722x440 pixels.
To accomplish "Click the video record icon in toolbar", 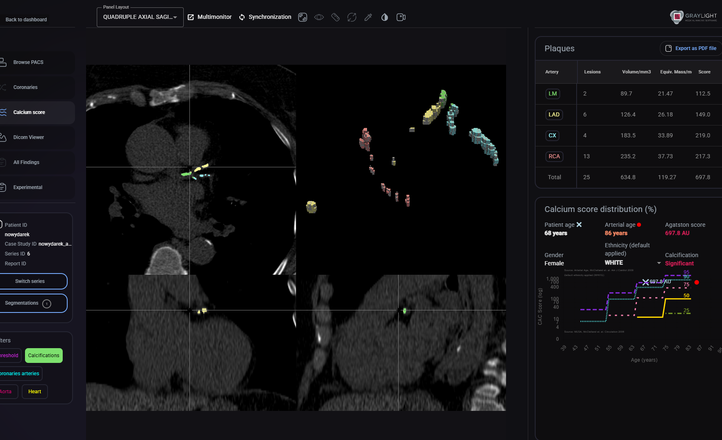I will (401, 17).
